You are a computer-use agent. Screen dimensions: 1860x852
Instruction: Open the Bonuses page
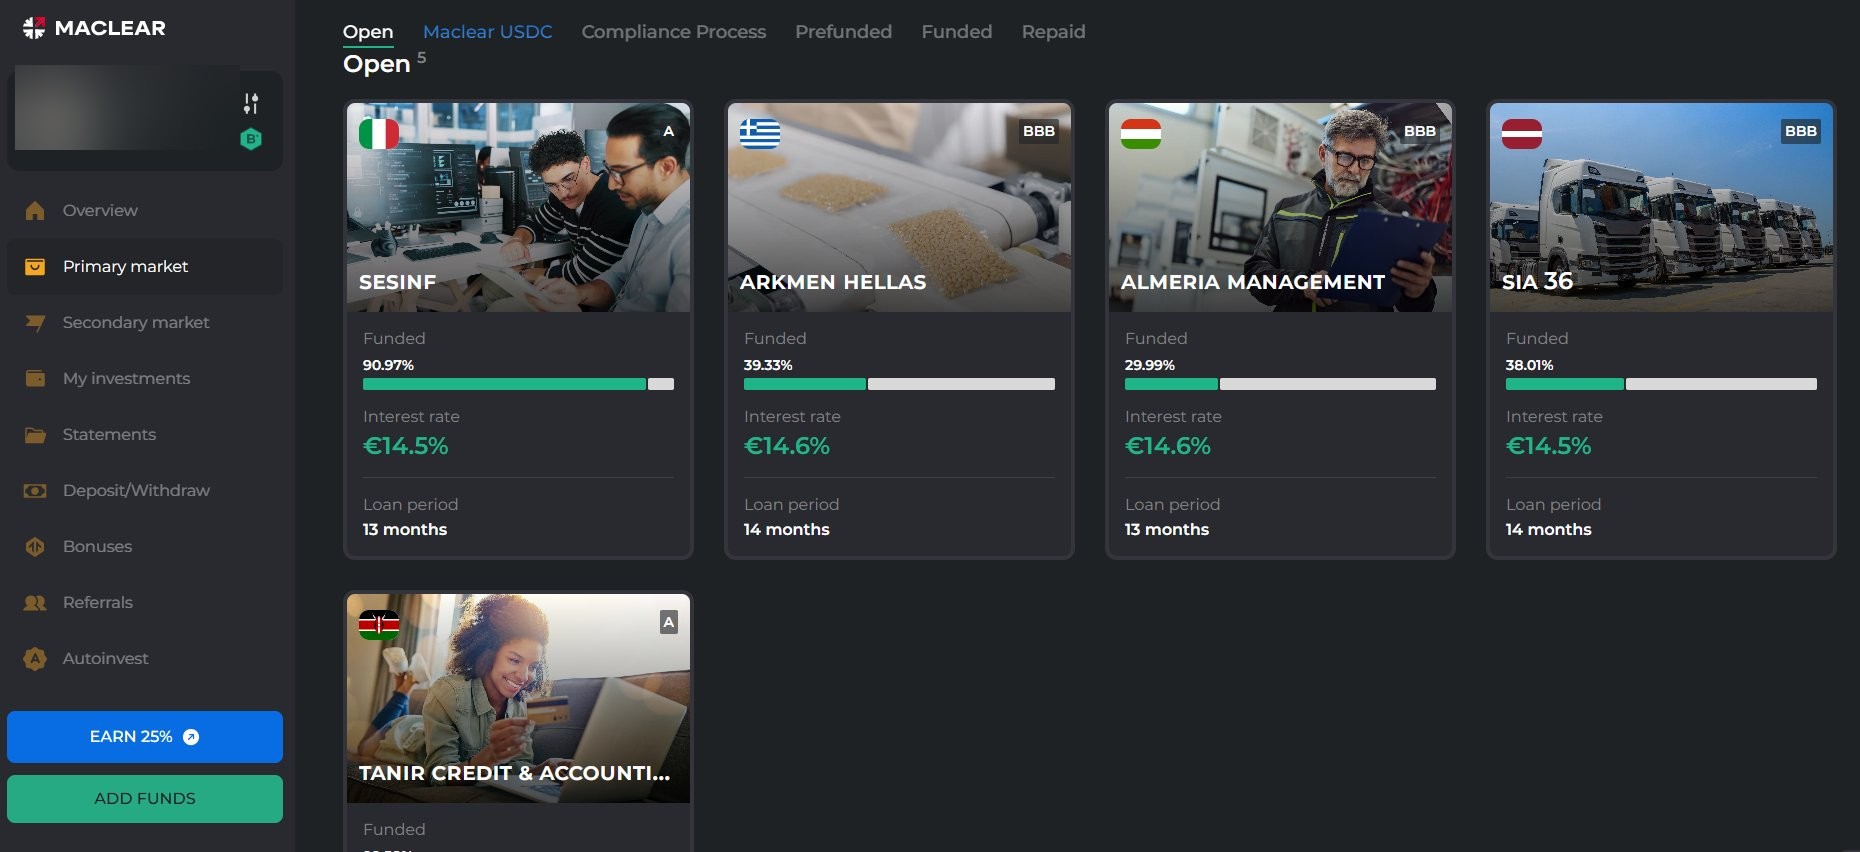[x=145, y=546]
